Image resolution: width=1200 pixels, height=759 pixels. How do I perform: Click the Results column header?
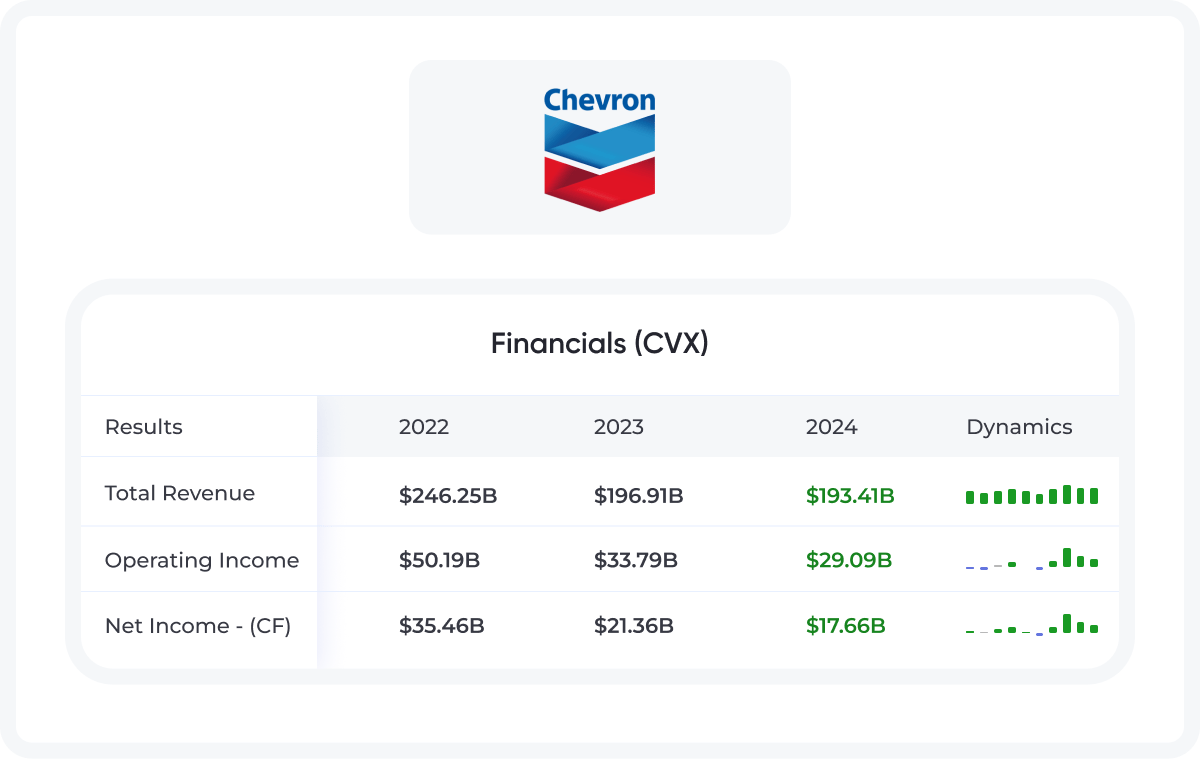[144, 427]
